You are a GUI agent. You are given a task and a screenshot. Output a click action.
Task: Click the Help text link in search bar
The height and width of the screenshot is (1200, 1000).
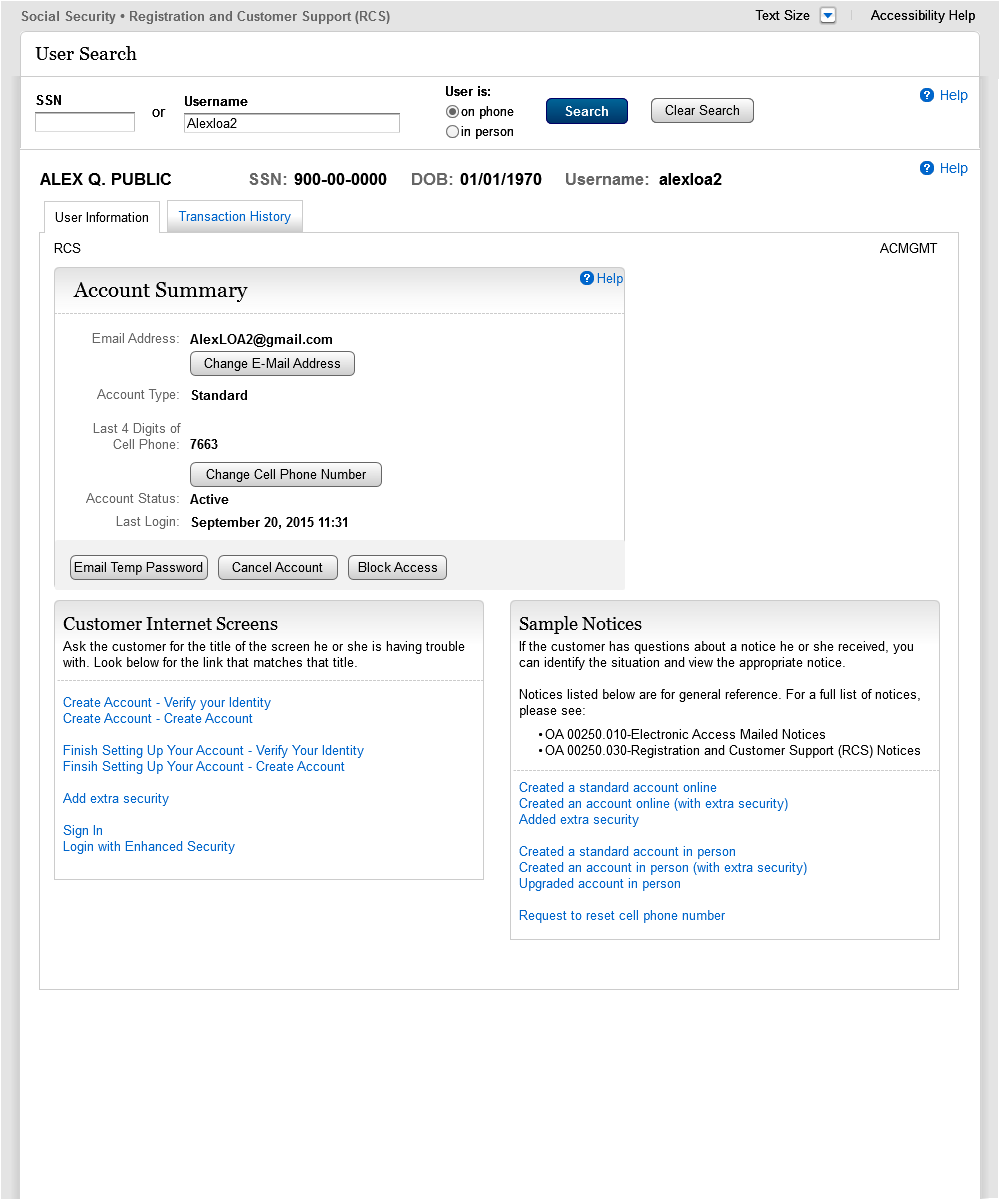(x=954, y=95)
